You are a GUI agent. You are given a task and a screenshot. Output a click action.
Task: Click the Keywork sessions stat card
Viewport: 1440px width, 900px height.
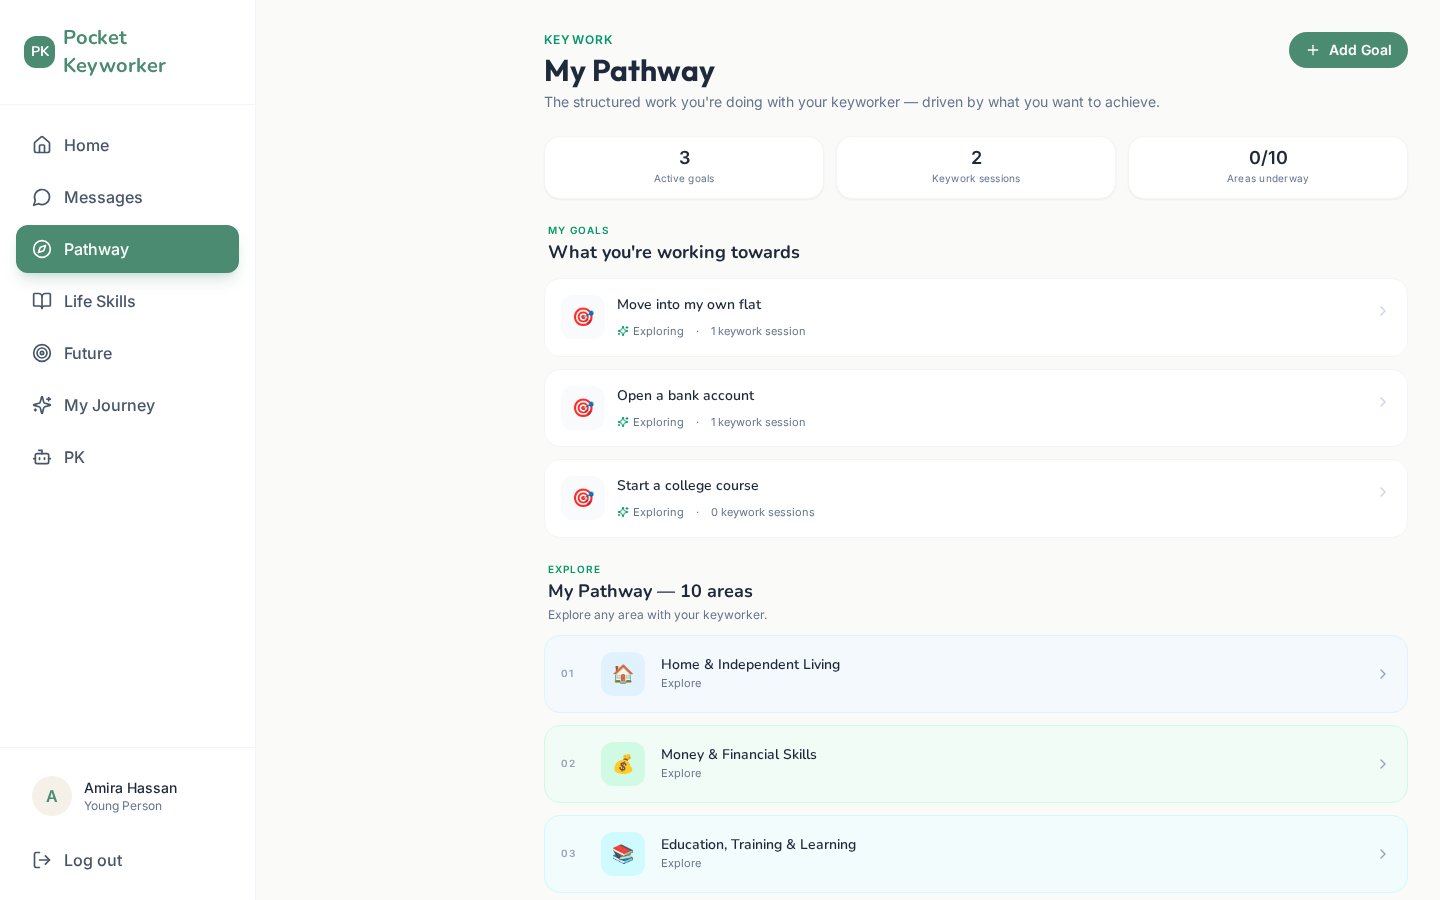pos(976,168)
